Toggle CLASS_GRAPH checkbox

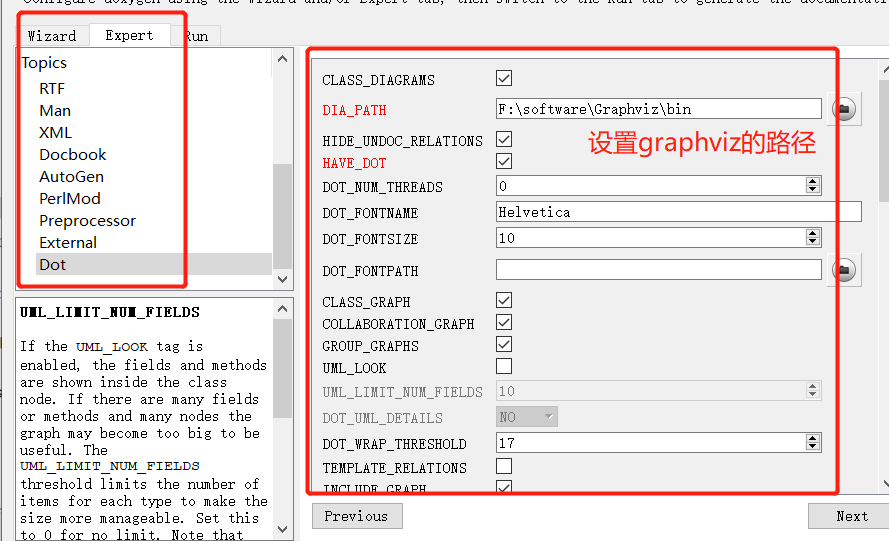503,301
